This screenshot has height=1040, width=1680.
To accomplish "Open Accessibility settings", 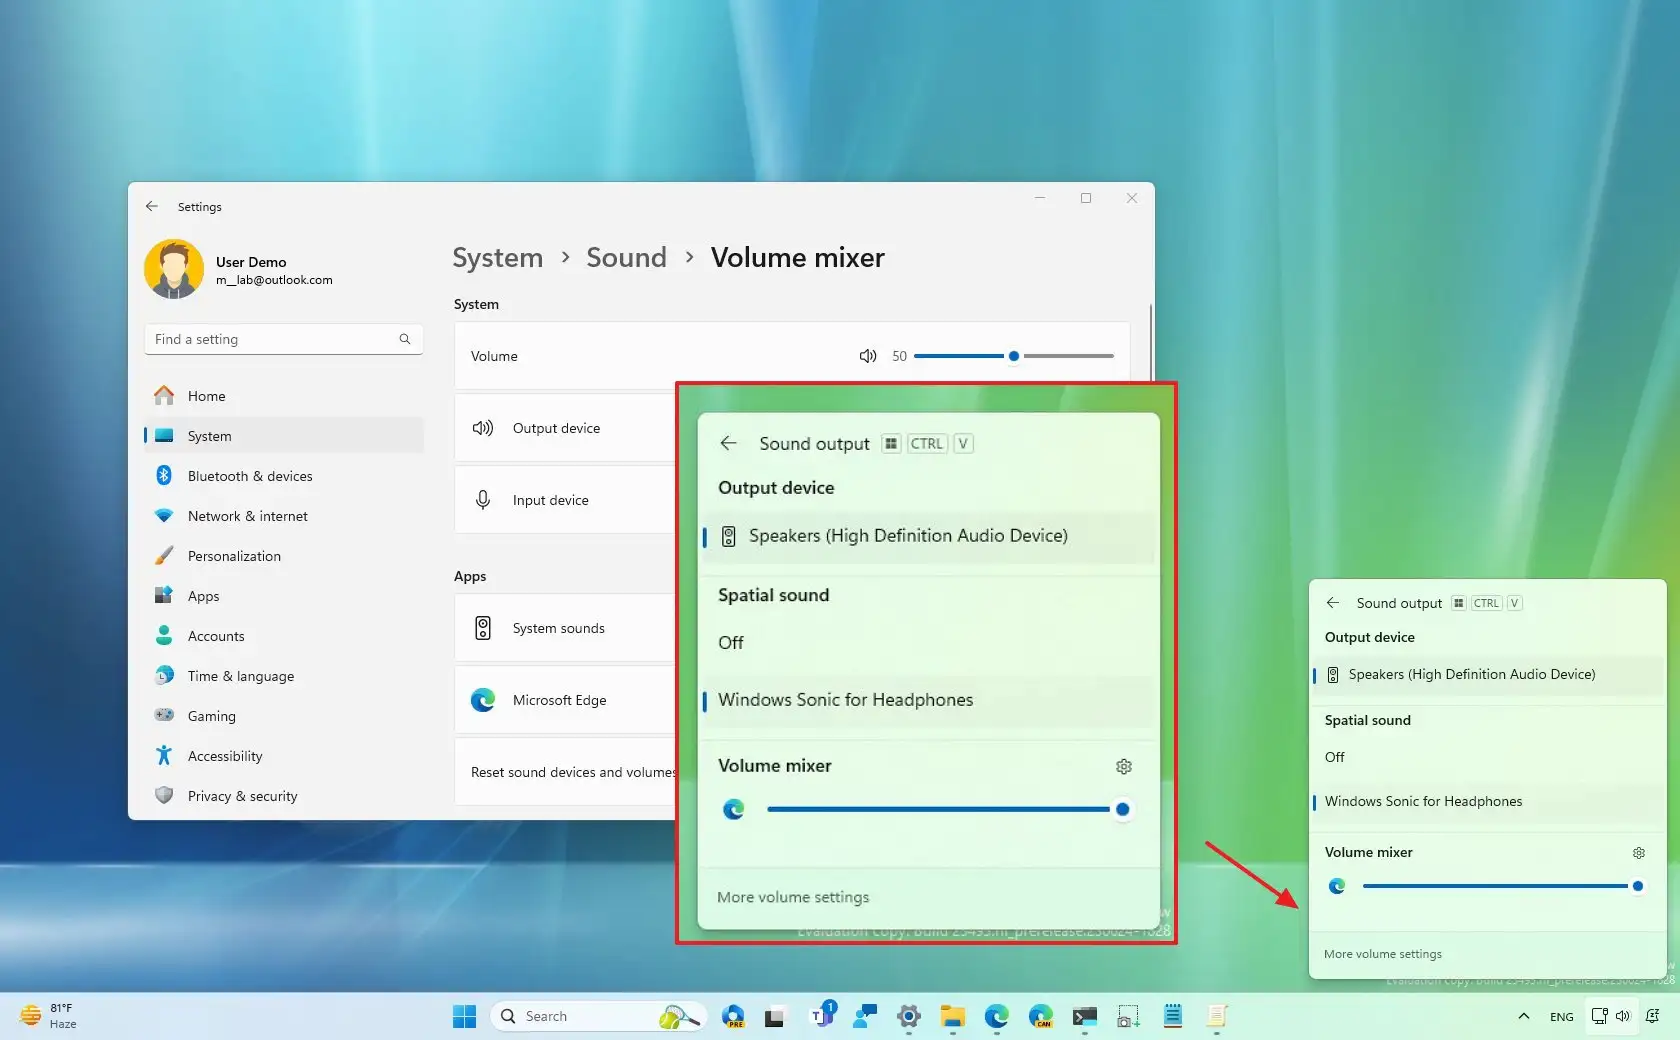I will point(284,756).
